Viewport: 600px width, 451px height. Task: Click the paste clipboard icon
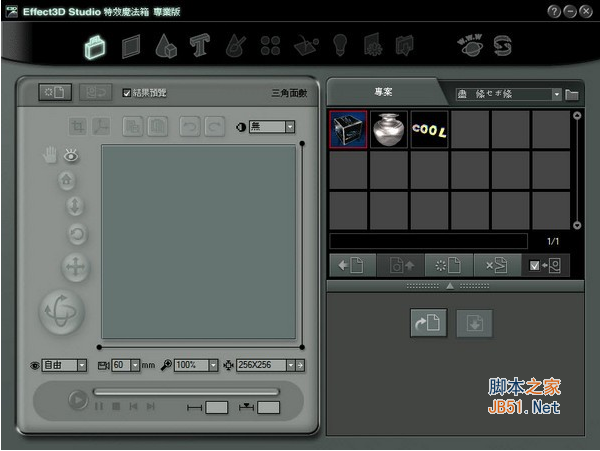coord(157,126)
